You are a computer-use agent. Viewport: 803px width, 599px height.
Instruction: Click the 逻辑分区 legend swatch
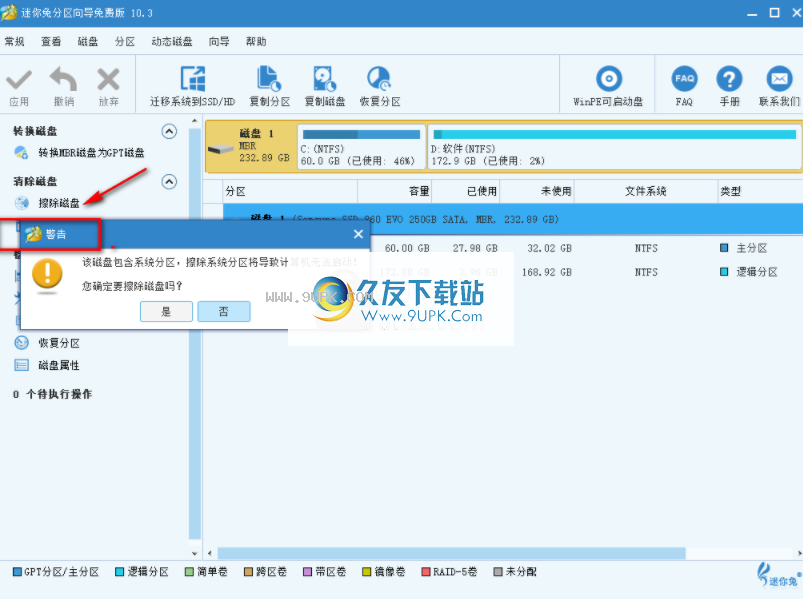[x=120, y=572]
